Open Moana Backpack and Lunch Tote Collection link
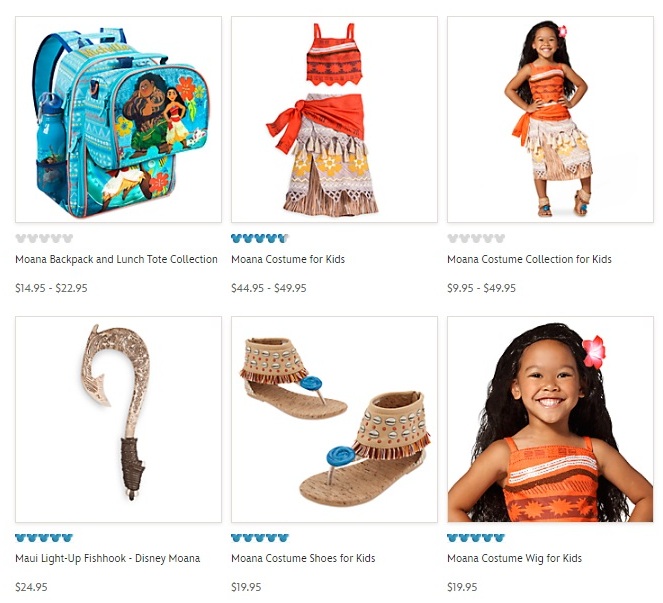Viewport: 663px width, 603px height. 116,259
